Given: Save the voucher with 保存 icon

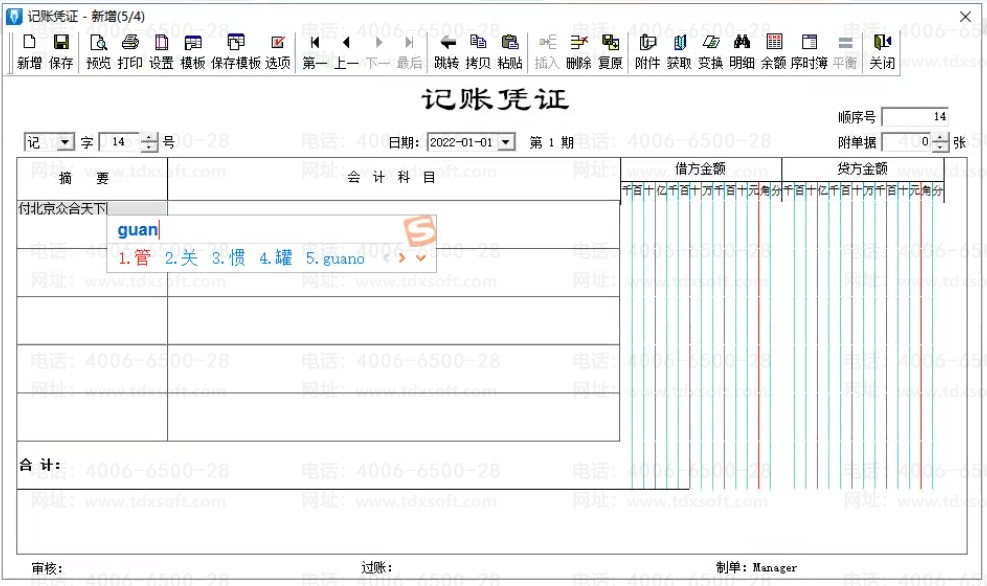Looking at the screenshot, I should [61, 51].
